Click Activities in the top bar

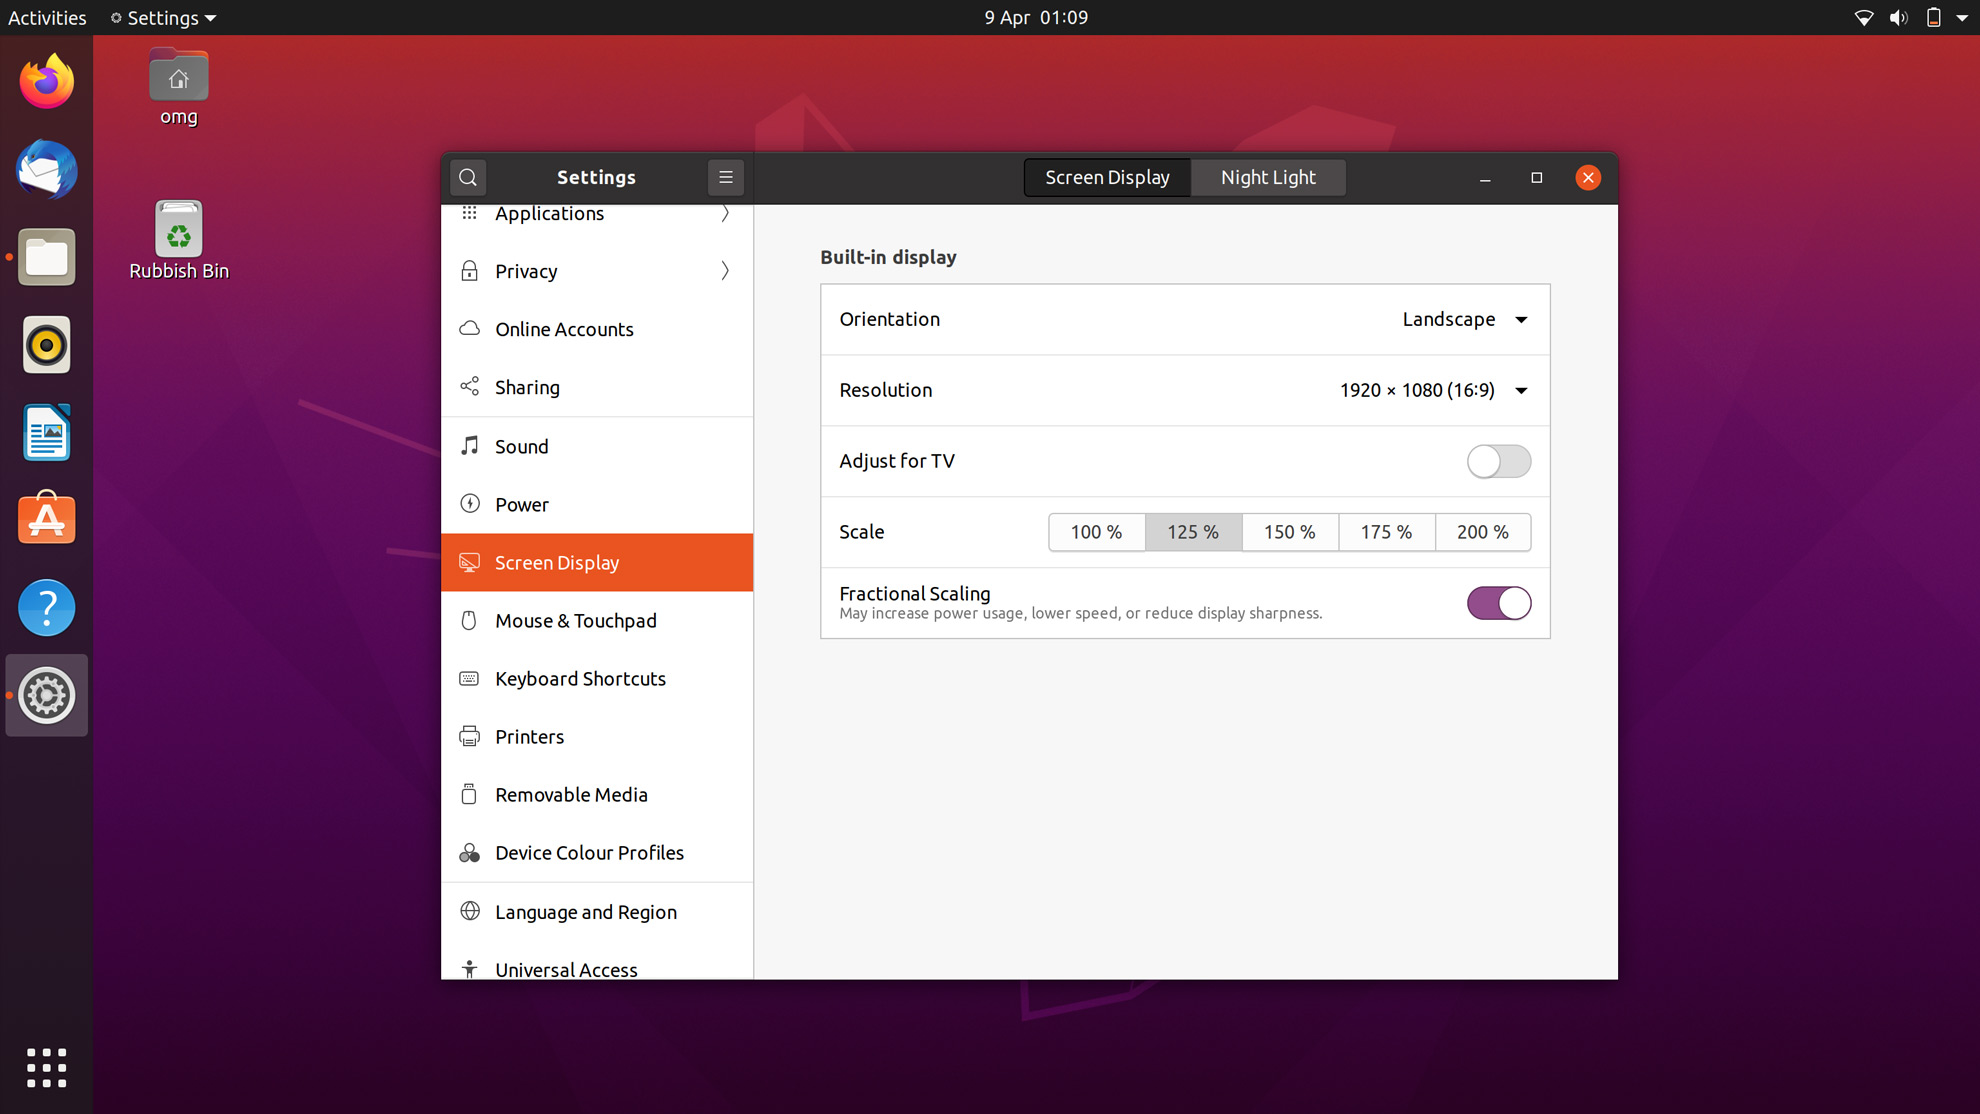[x=47, y=17]
